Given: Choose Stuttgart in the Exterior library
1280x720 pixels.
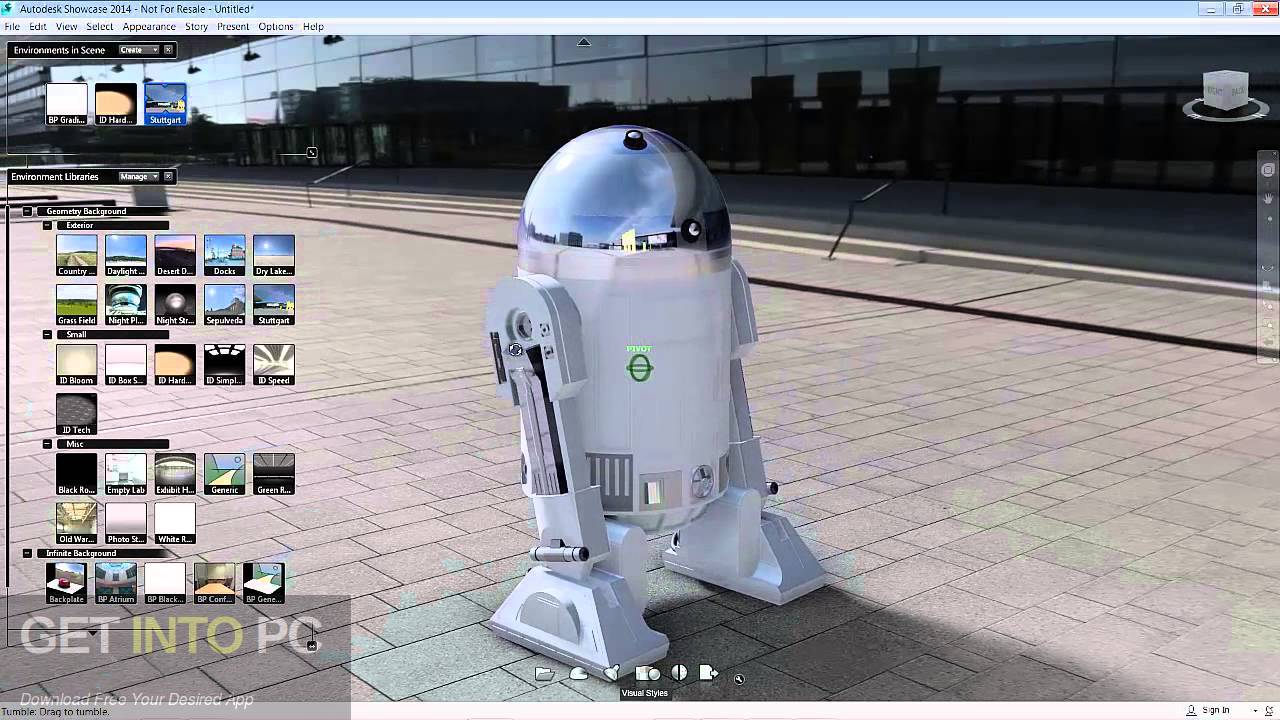Looking at the screenshot, I should click(x=274, y=305).
